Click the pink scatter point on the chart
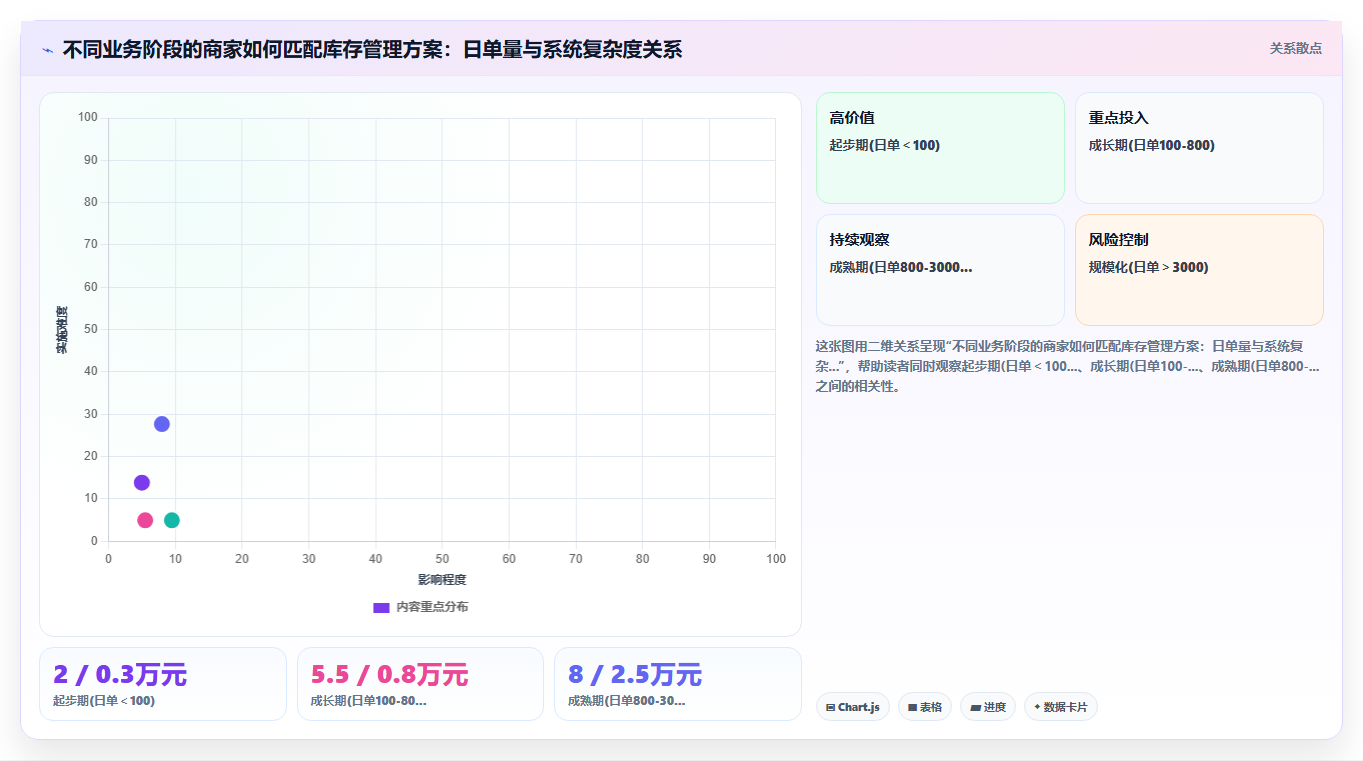Screen dimensions: 1363x761 tap(145, 520)
